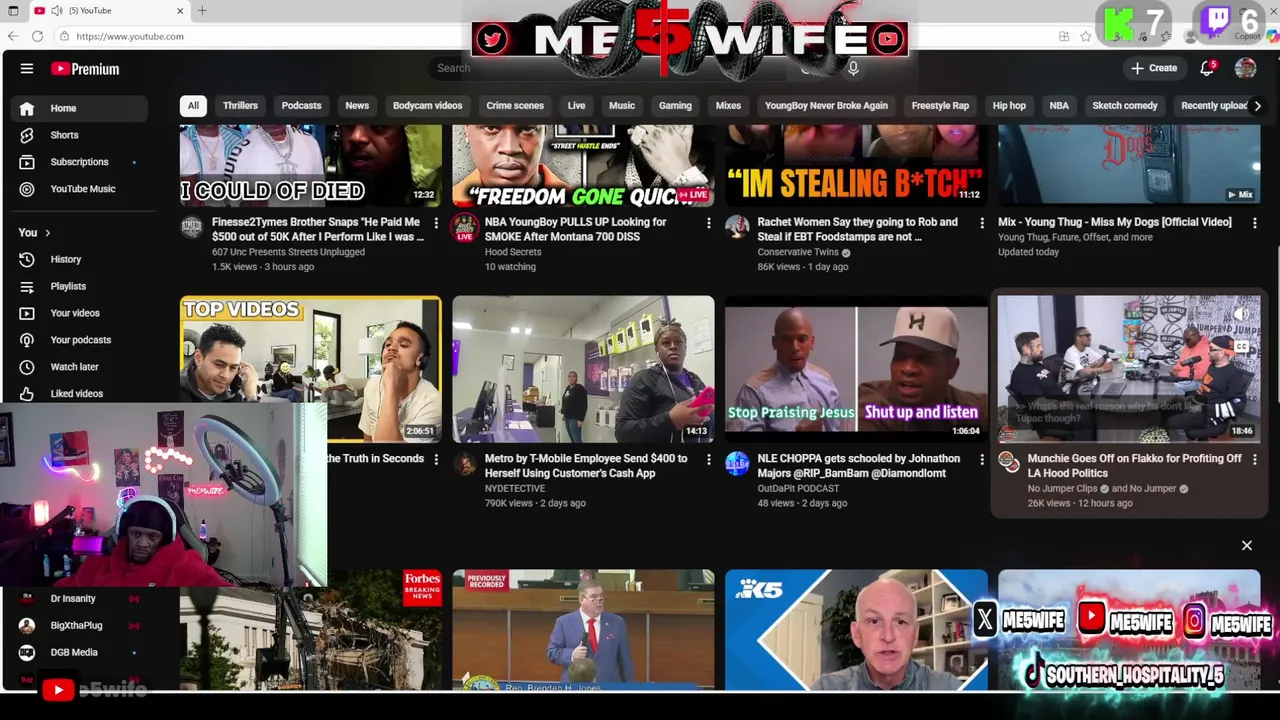Select the Gaming filter chip
This screenshot has height=720, width=1280.
pyautogui.click(x=675, y=105)
